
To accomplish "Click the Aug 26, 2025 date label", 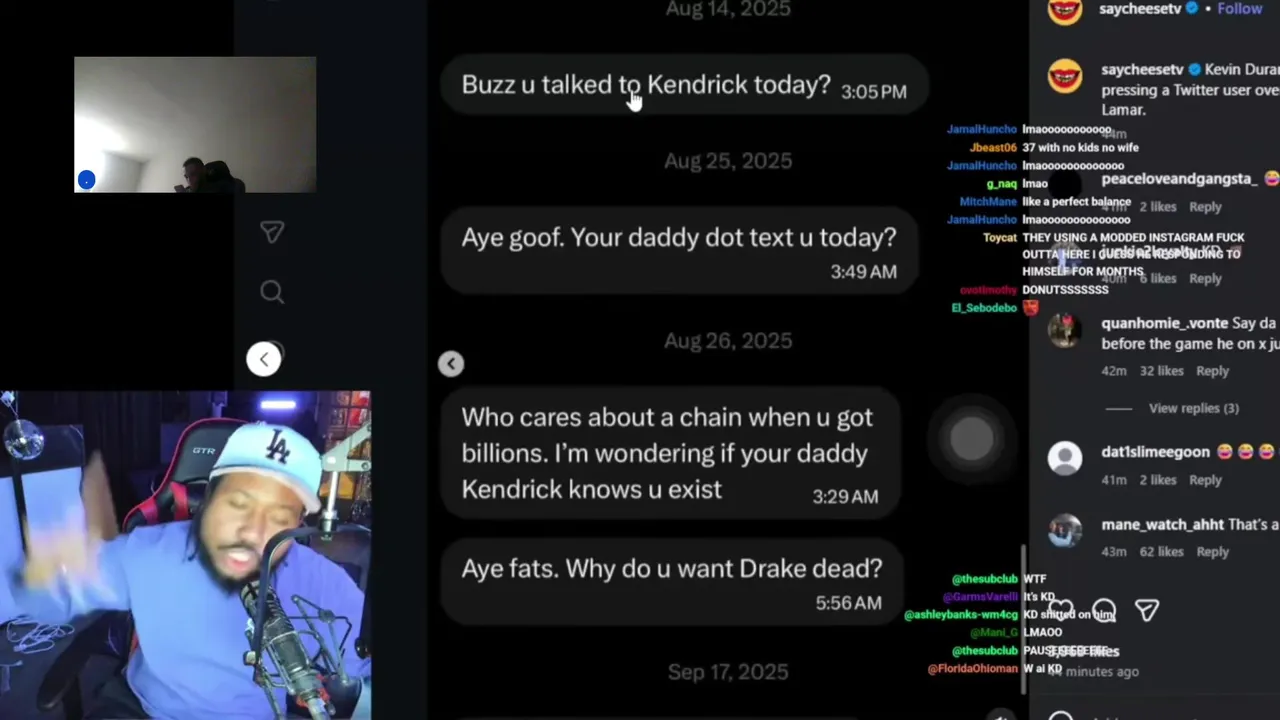I will point(728,341).
